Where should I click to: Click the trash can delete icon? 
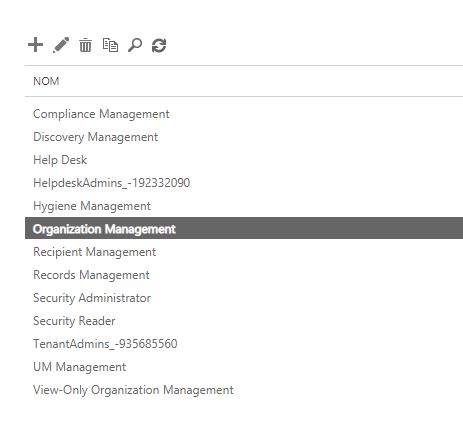(x=85, y=45)
